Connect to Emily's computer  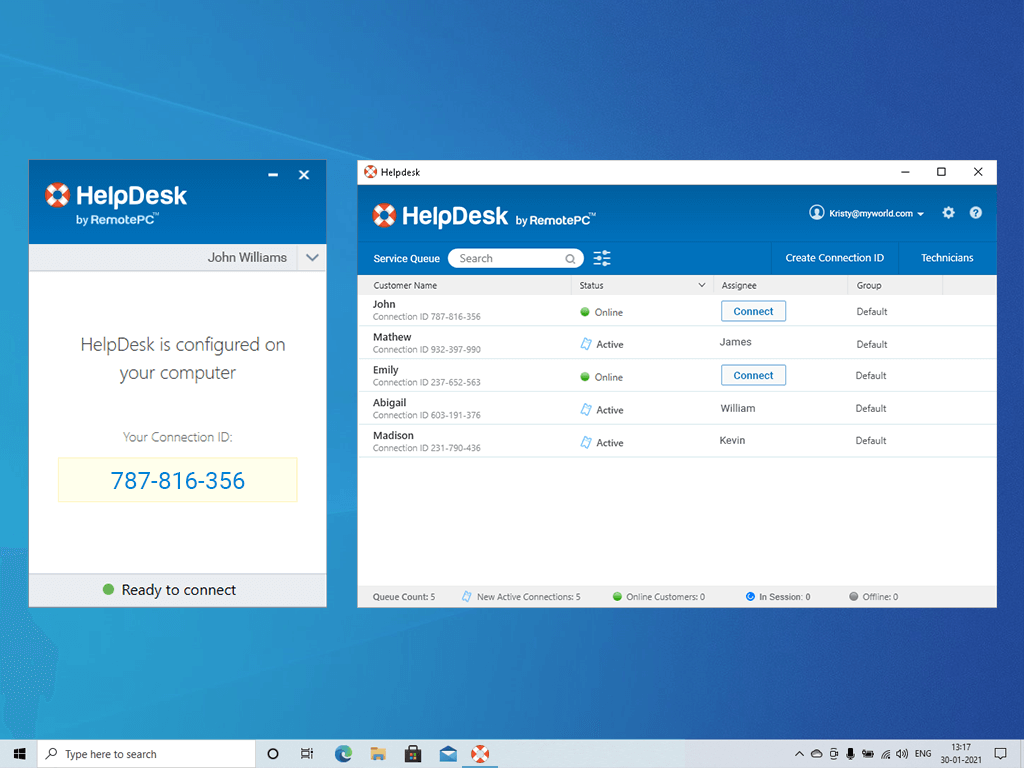pyautogui.click(x=753, y=376)
